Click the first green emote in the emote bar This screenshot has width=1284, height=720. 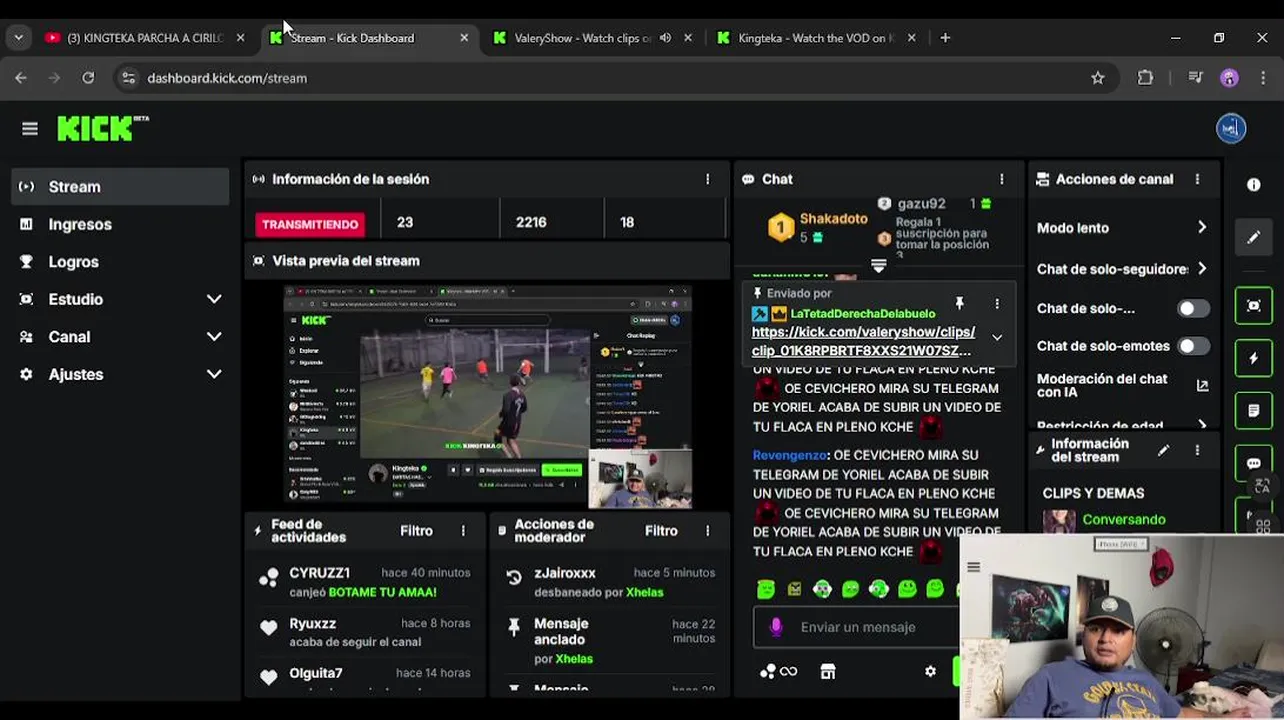[x=766, y=589]
